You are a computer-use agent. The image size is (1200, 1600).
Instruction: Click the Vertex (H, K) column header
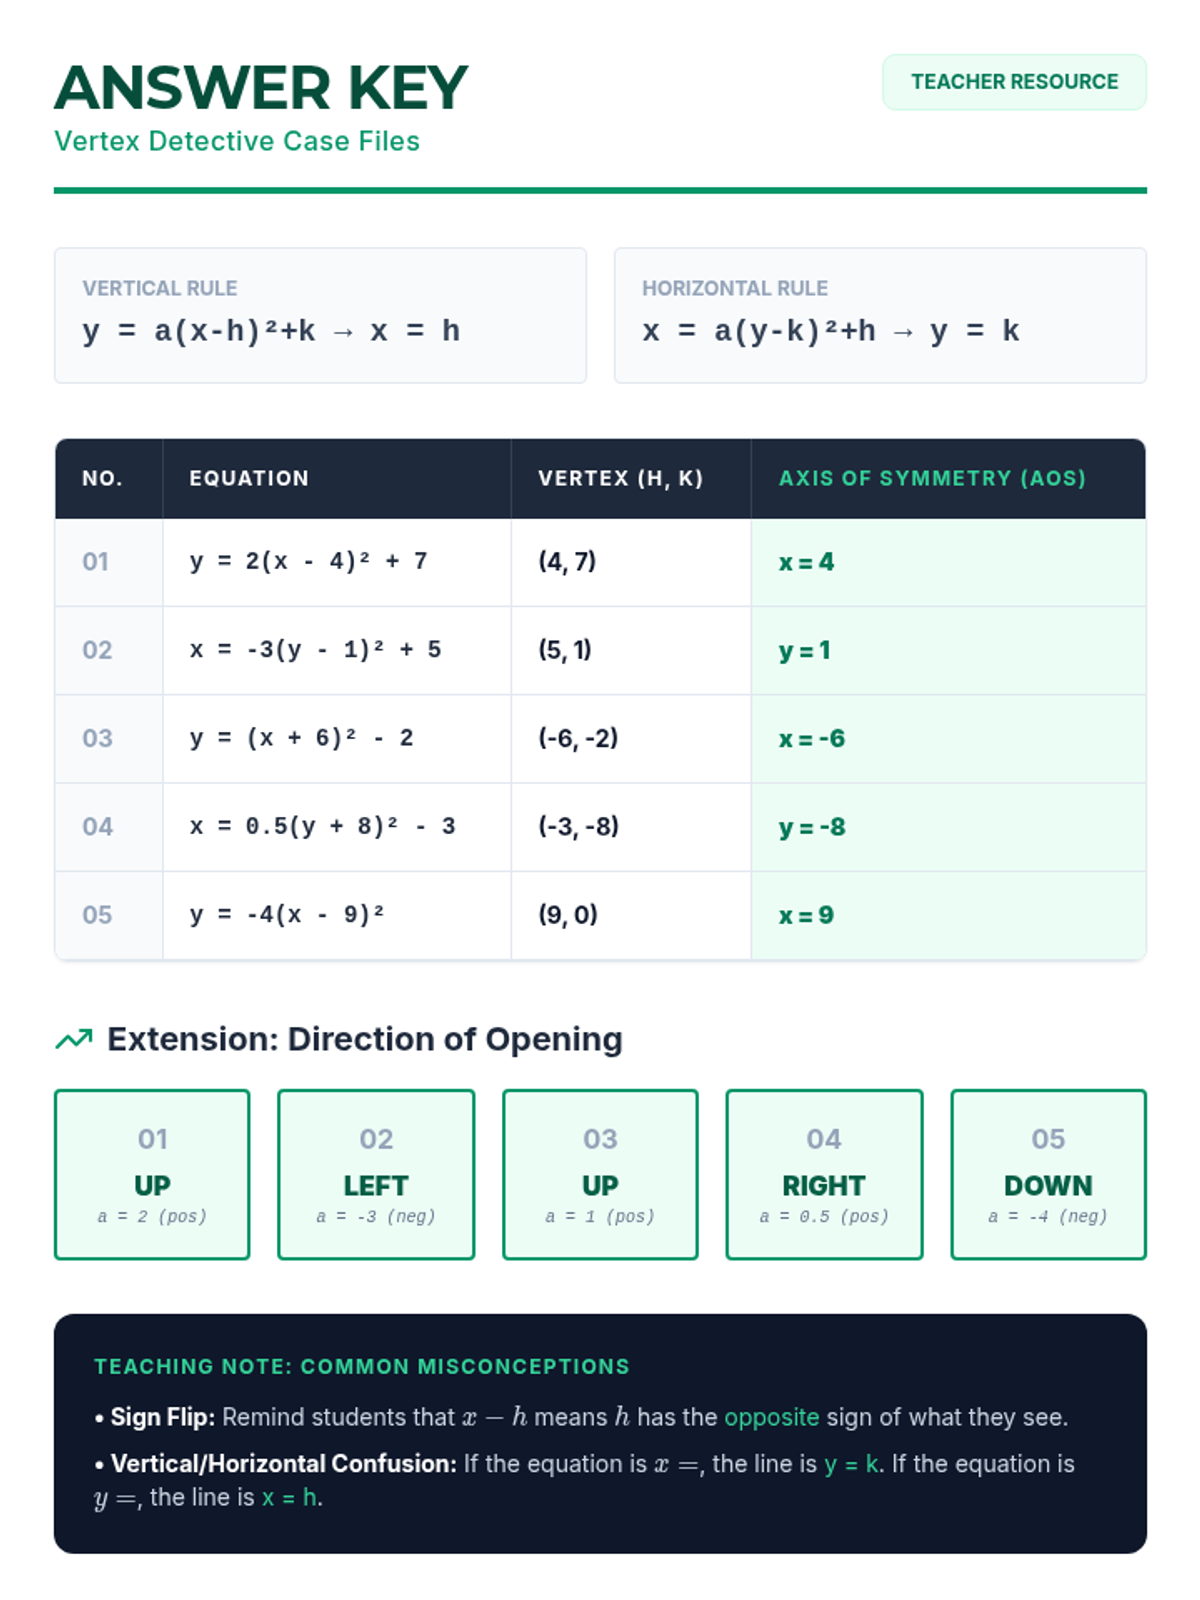point(620,478)
